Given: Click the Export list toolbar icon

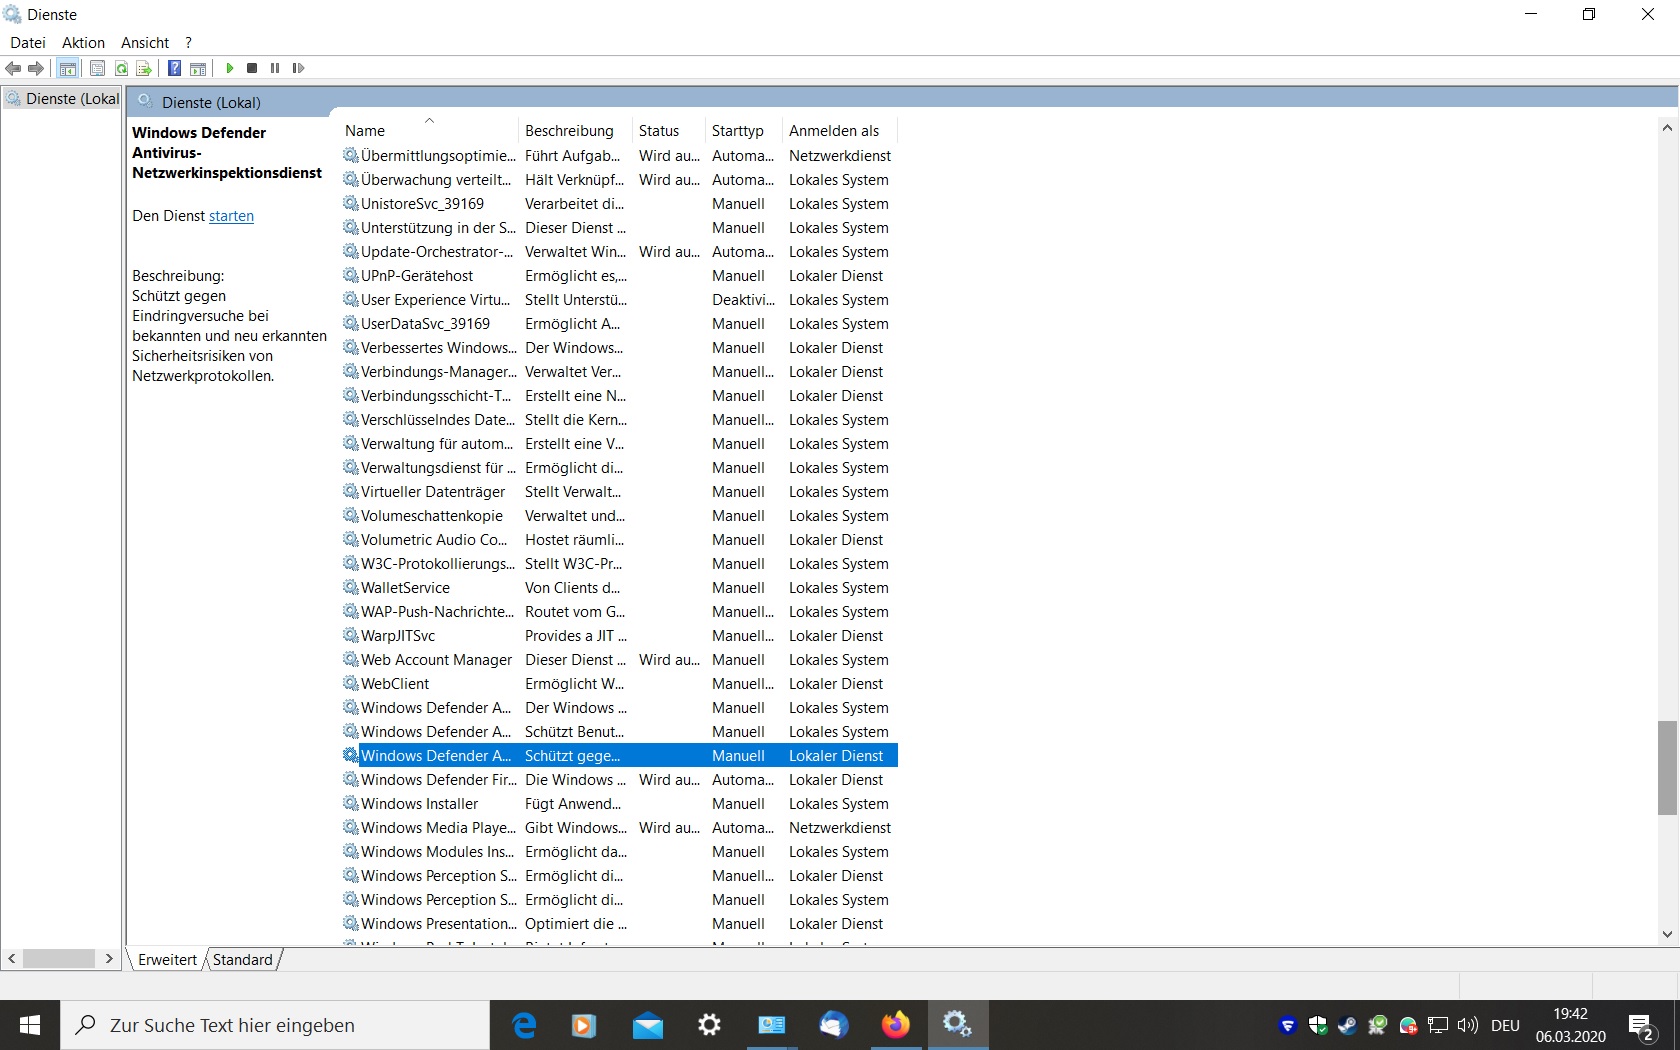Looking at the screenshot, I should click(x=144, y=68).
